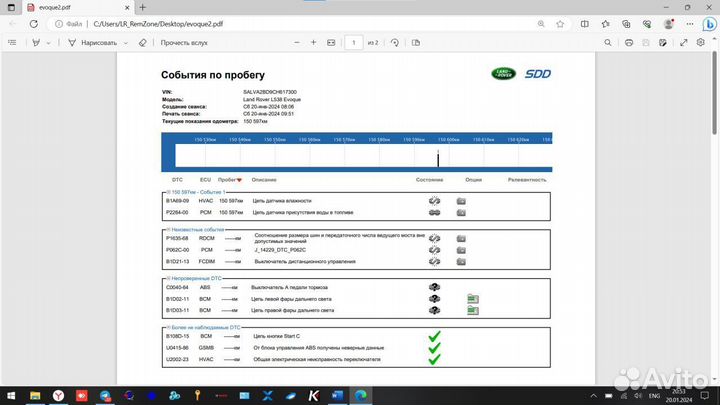Screen dimensions: 720x405
Task: Open the Bing Copilot sidebar
Action: (709, 24)
